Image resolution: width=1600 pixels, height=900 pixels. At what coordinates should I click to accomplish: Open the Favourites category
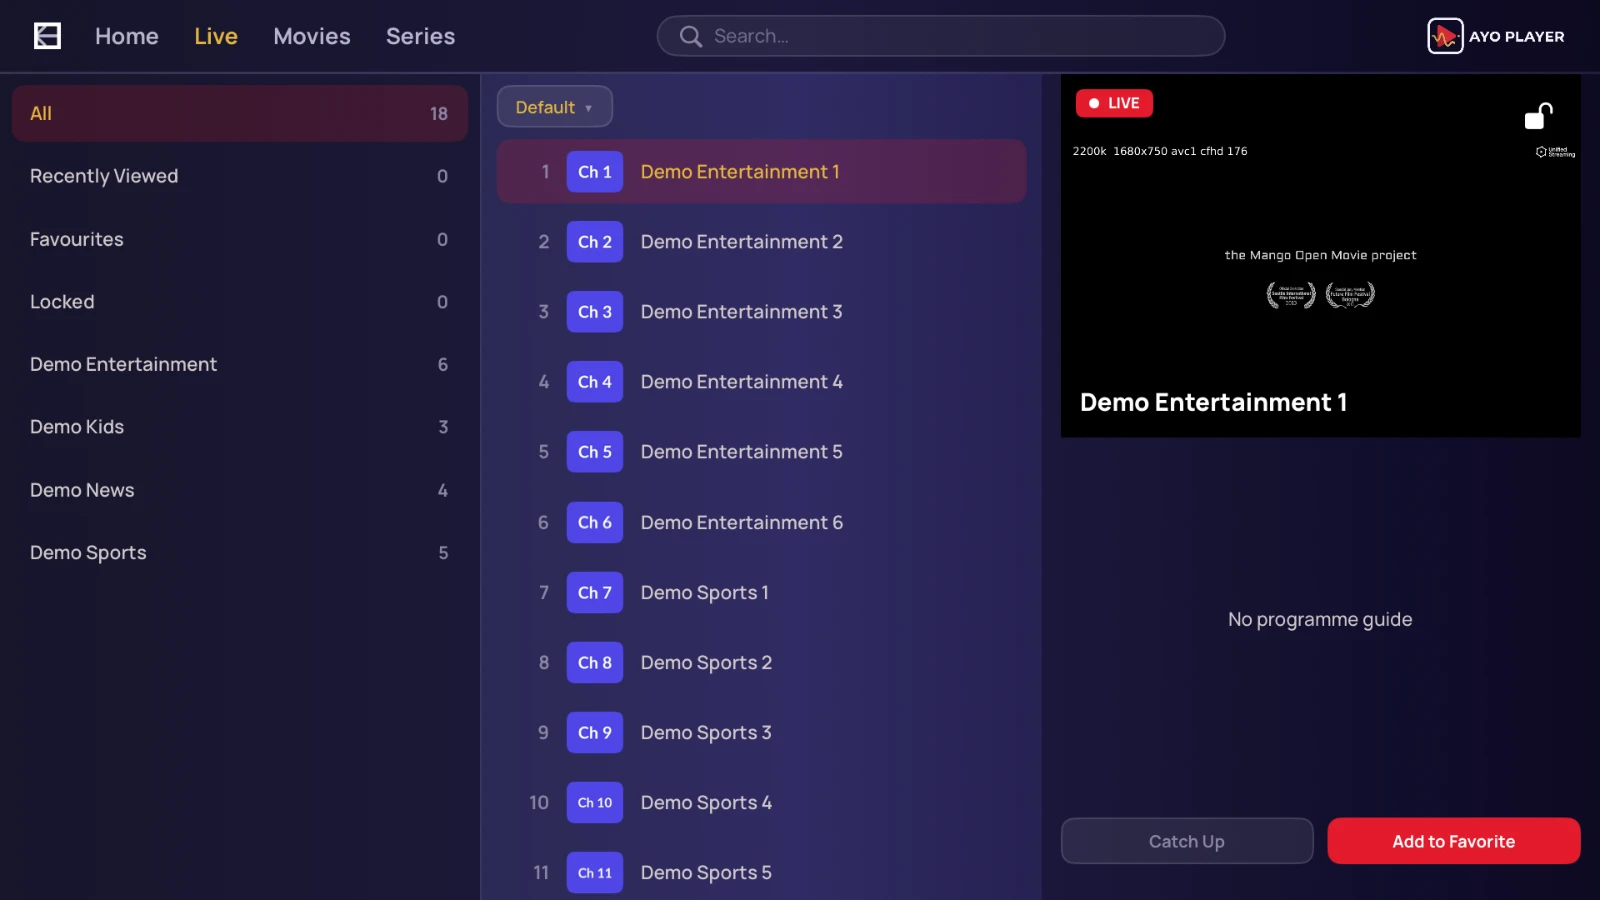240,239
